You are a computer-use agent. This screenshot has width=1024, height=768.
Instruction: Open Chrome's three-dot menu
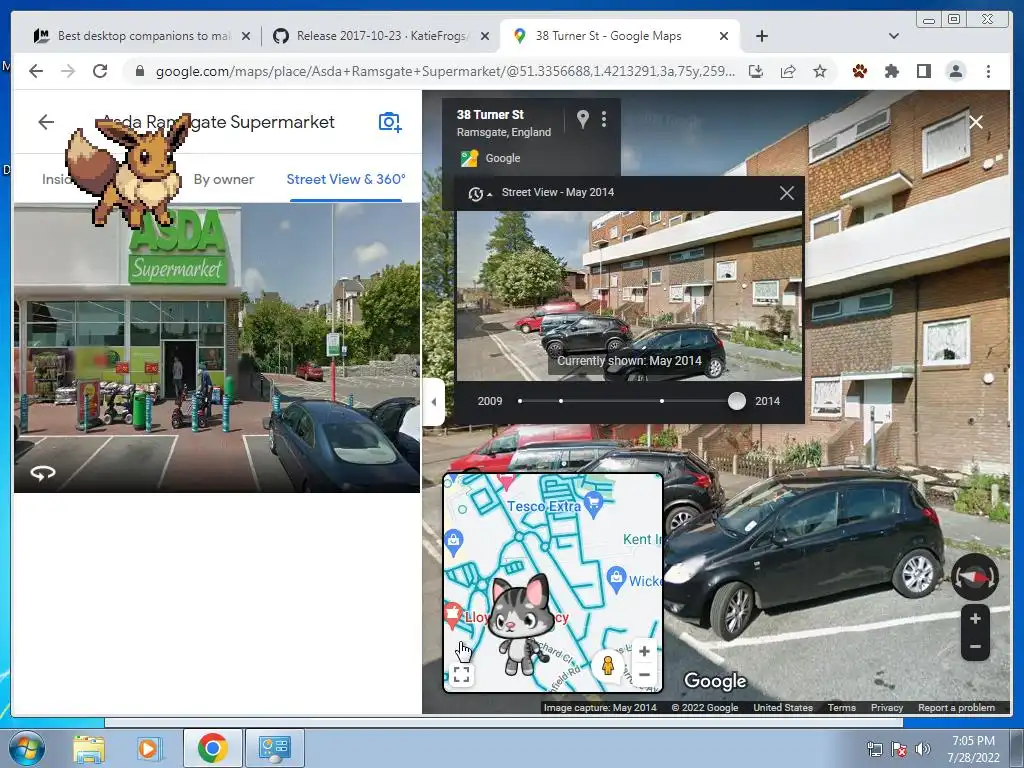988,71
